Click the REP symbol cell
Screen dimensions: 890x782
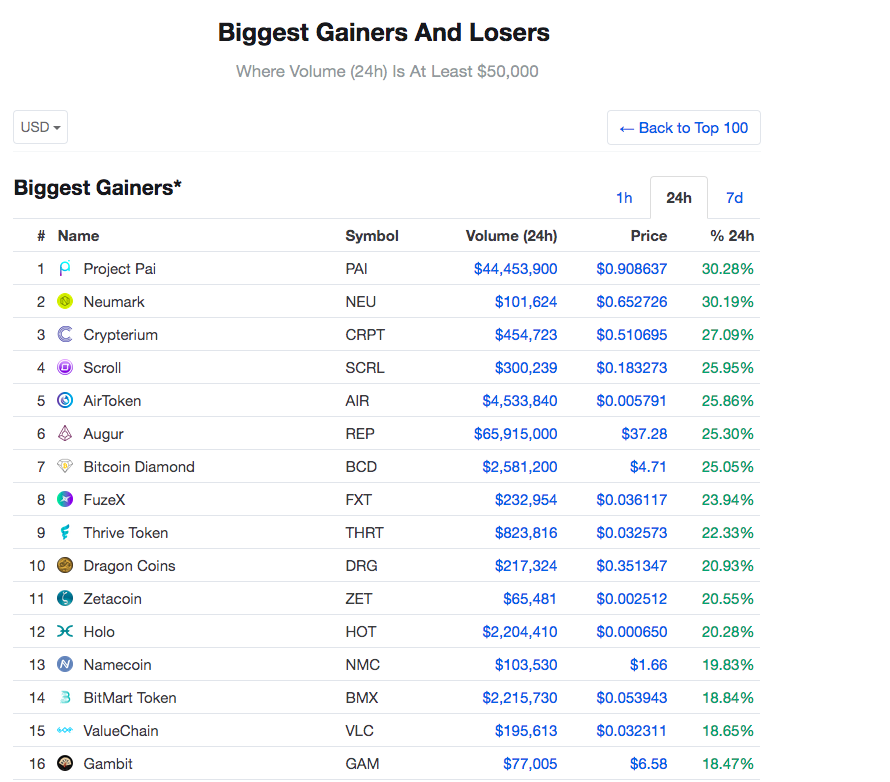point(360,434)
